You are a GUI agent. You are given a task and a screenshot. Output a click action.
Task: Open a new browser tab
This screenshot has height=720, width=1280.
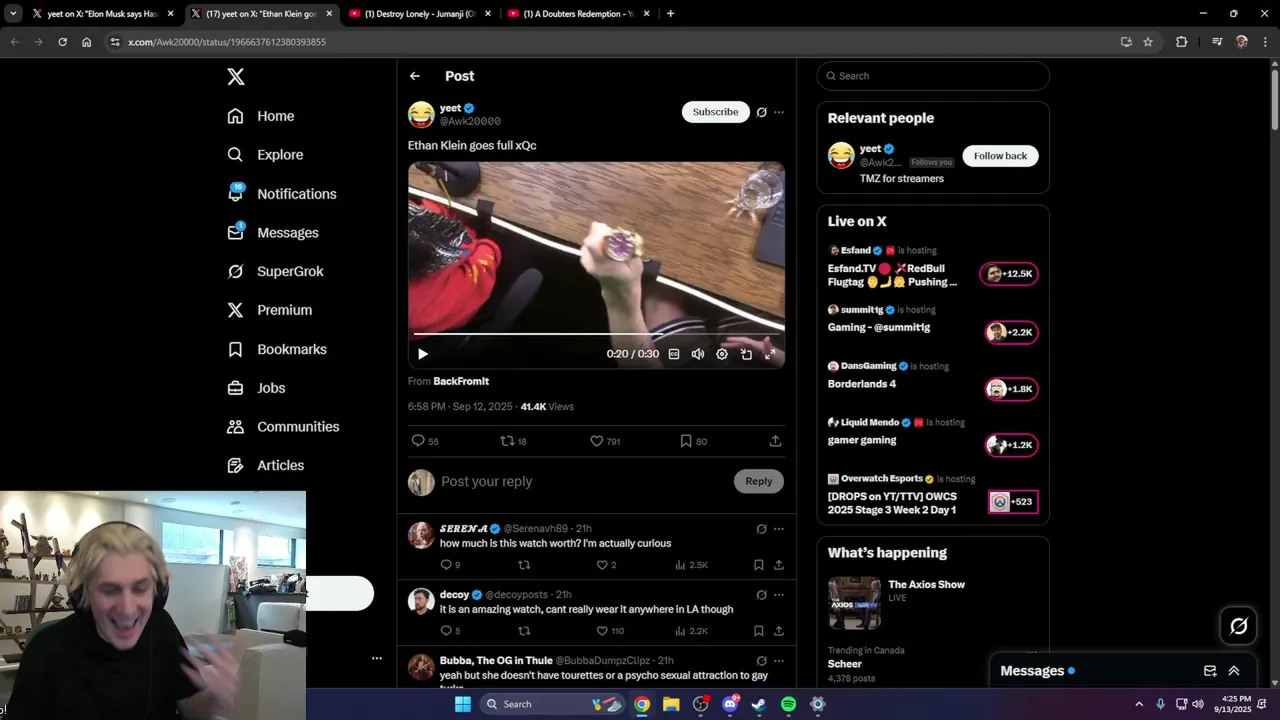click(670, 14)
